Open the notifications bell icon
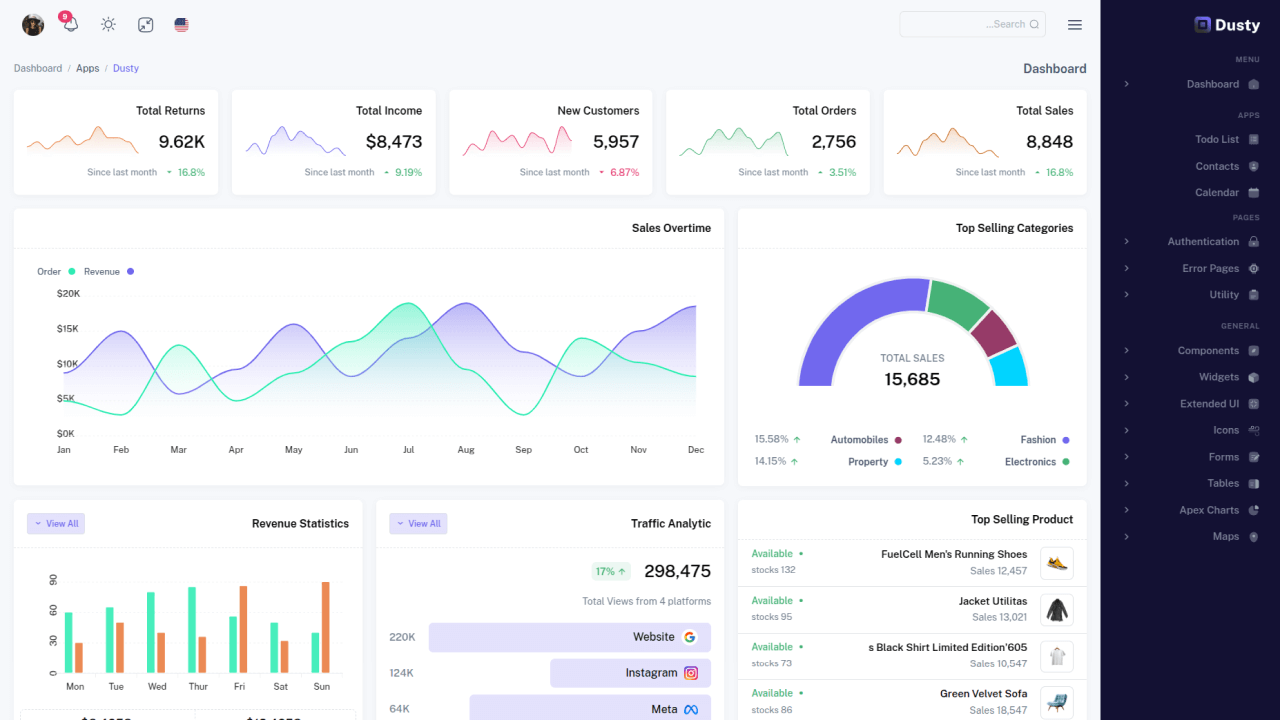Screen dimensions: 1280x720 (70, 24)
